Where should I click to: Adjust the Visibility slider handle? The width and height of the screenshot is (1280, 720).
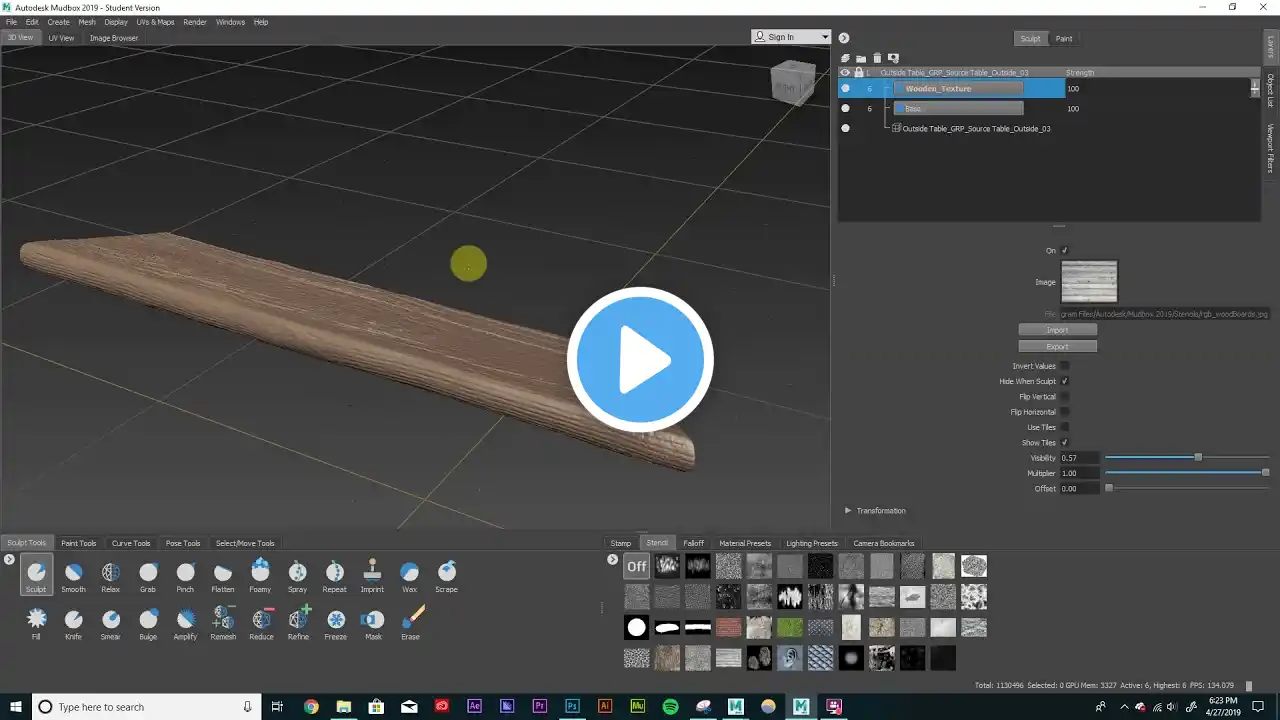click(x=1198, y=457)
